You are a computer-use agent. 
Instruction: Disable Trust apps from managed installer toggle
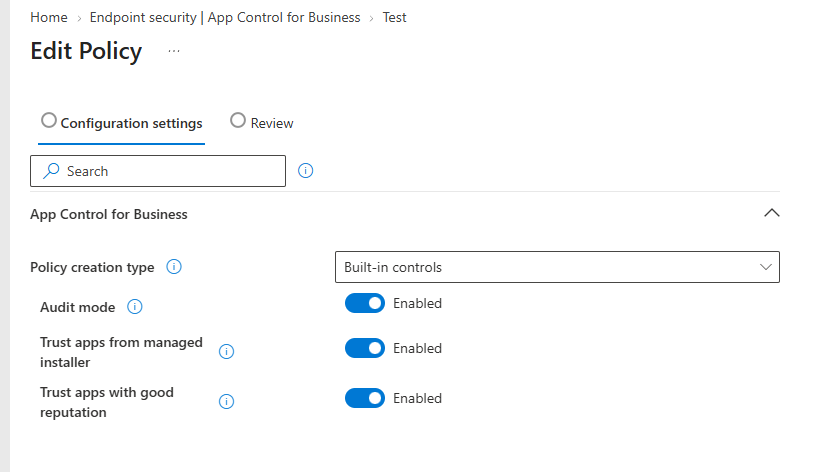[x=365, y=348]
